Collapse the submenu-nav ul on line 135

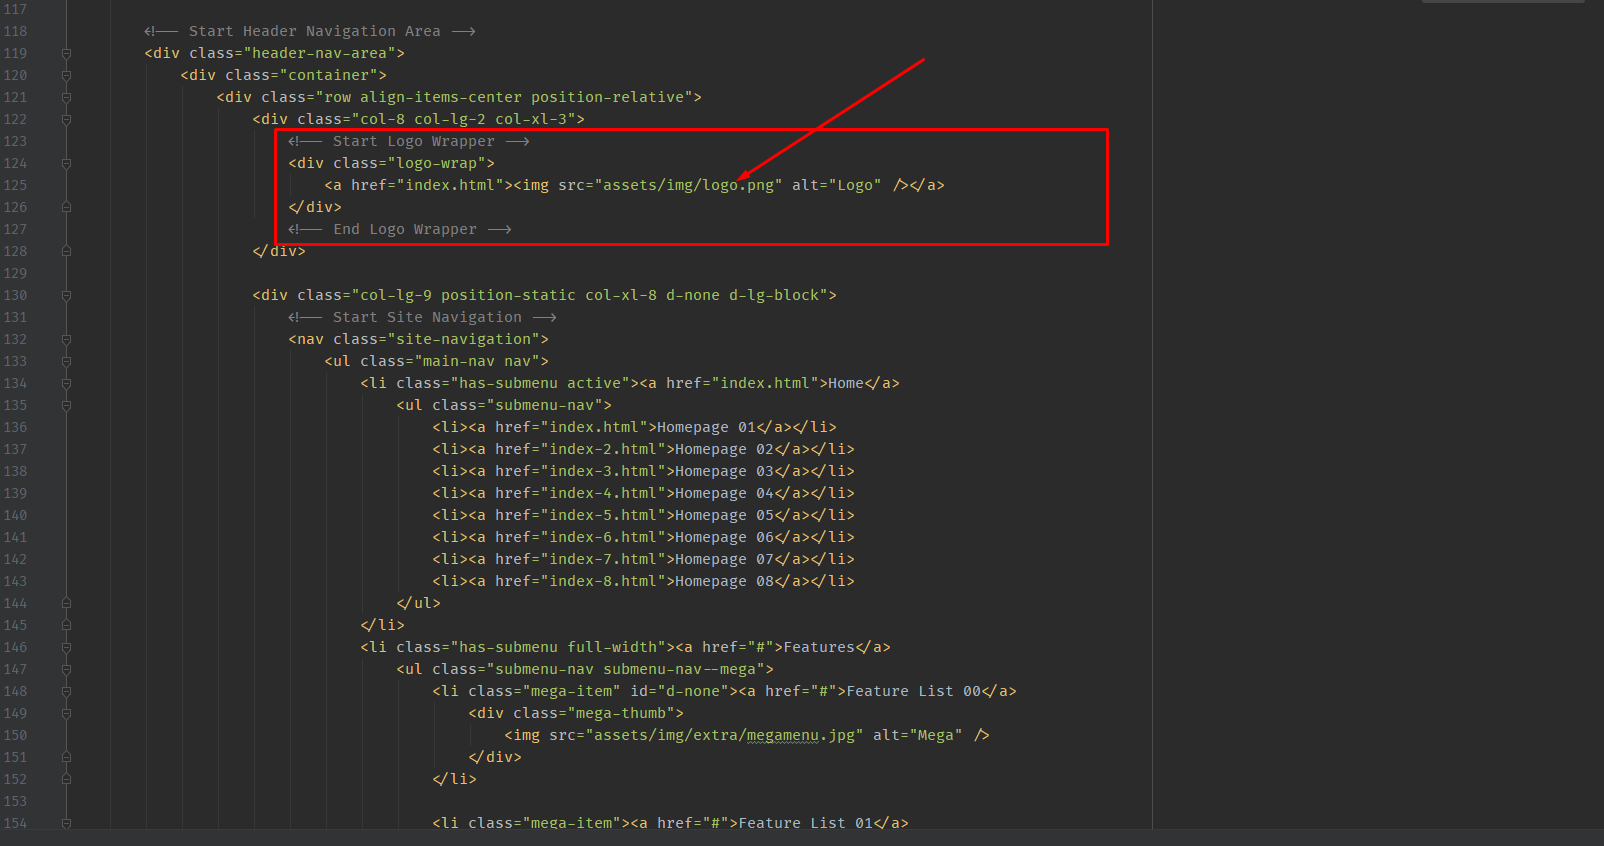[x=66, y=405]
